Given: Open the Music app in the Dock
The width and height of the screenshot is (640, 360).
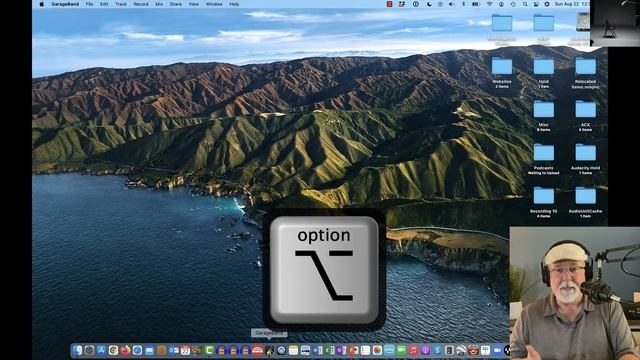Looking at the screenshot, I should [413, 350].
